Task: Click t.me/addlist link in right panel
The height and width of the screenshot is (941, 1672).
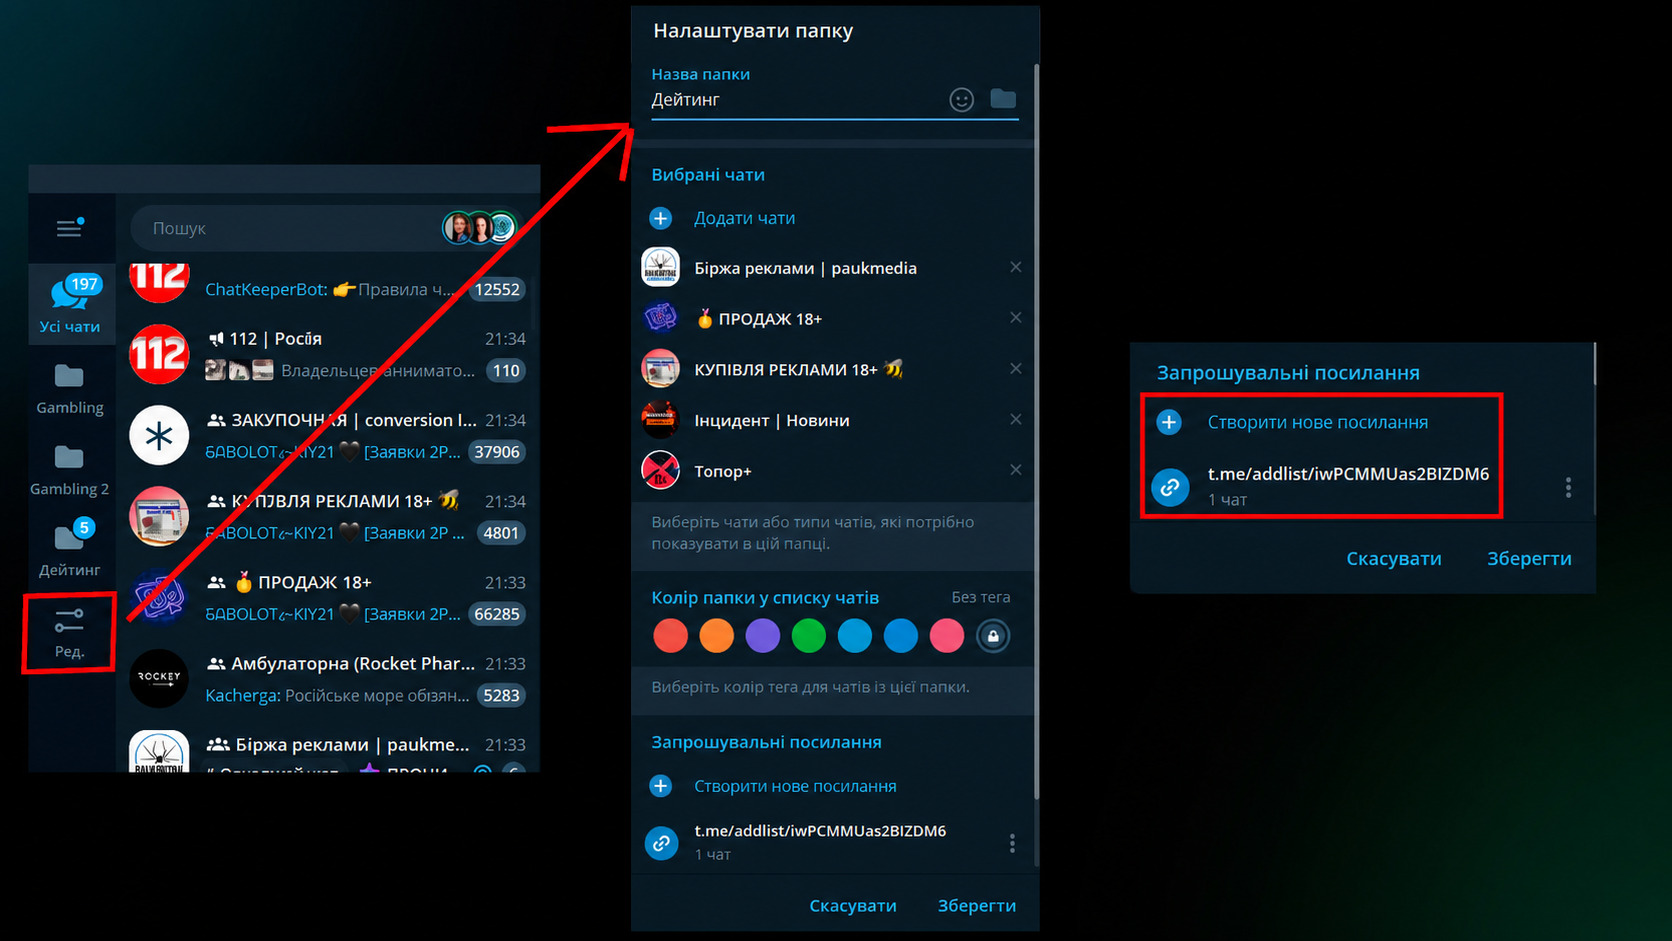Action: point(1348,474)
